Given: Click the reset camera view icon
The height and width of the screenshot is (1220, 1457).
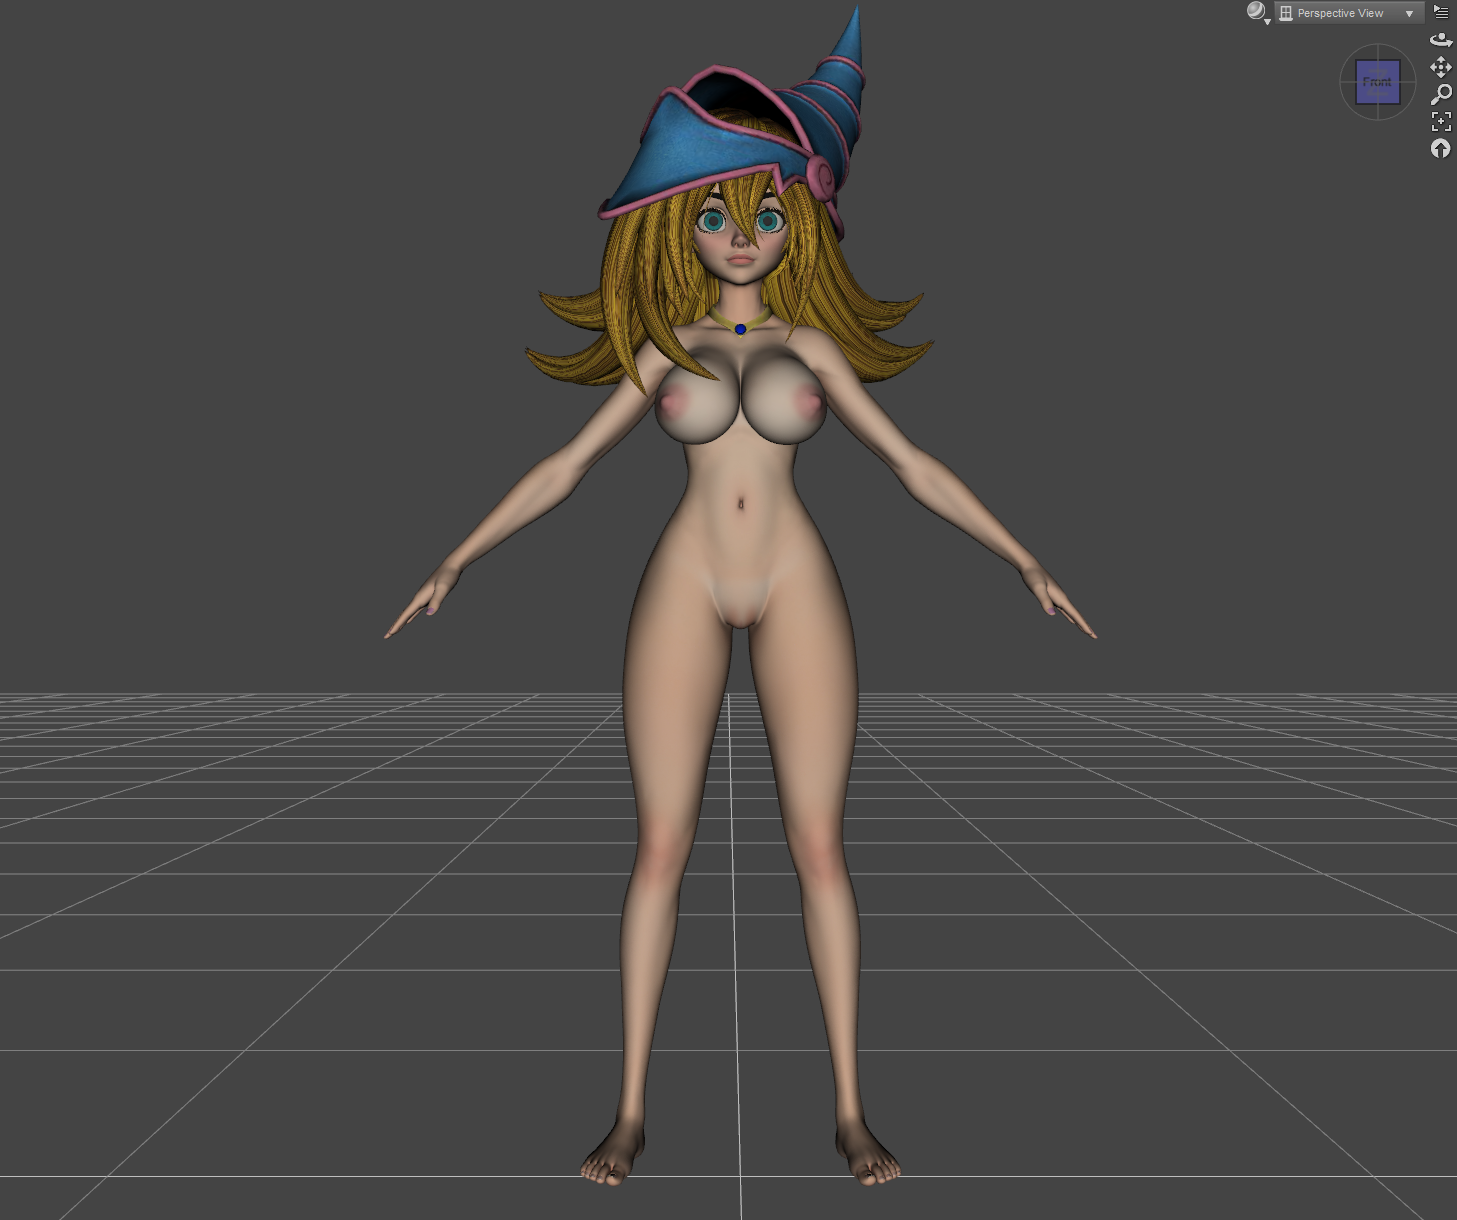Looking at the screenshot, I should coord(1441,149).
